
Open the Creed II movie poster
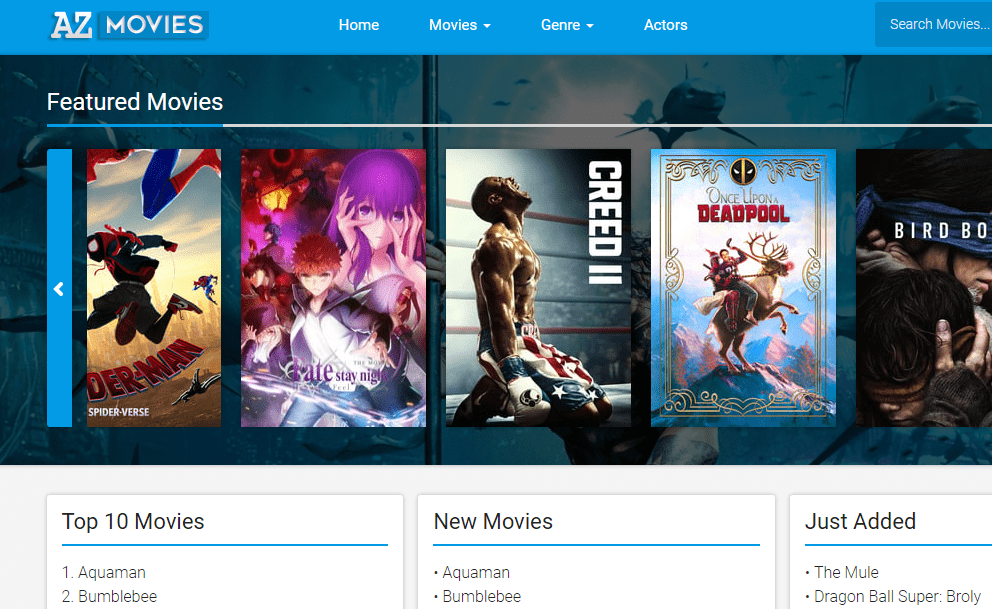pyautogui.click(x=538, y=288)
